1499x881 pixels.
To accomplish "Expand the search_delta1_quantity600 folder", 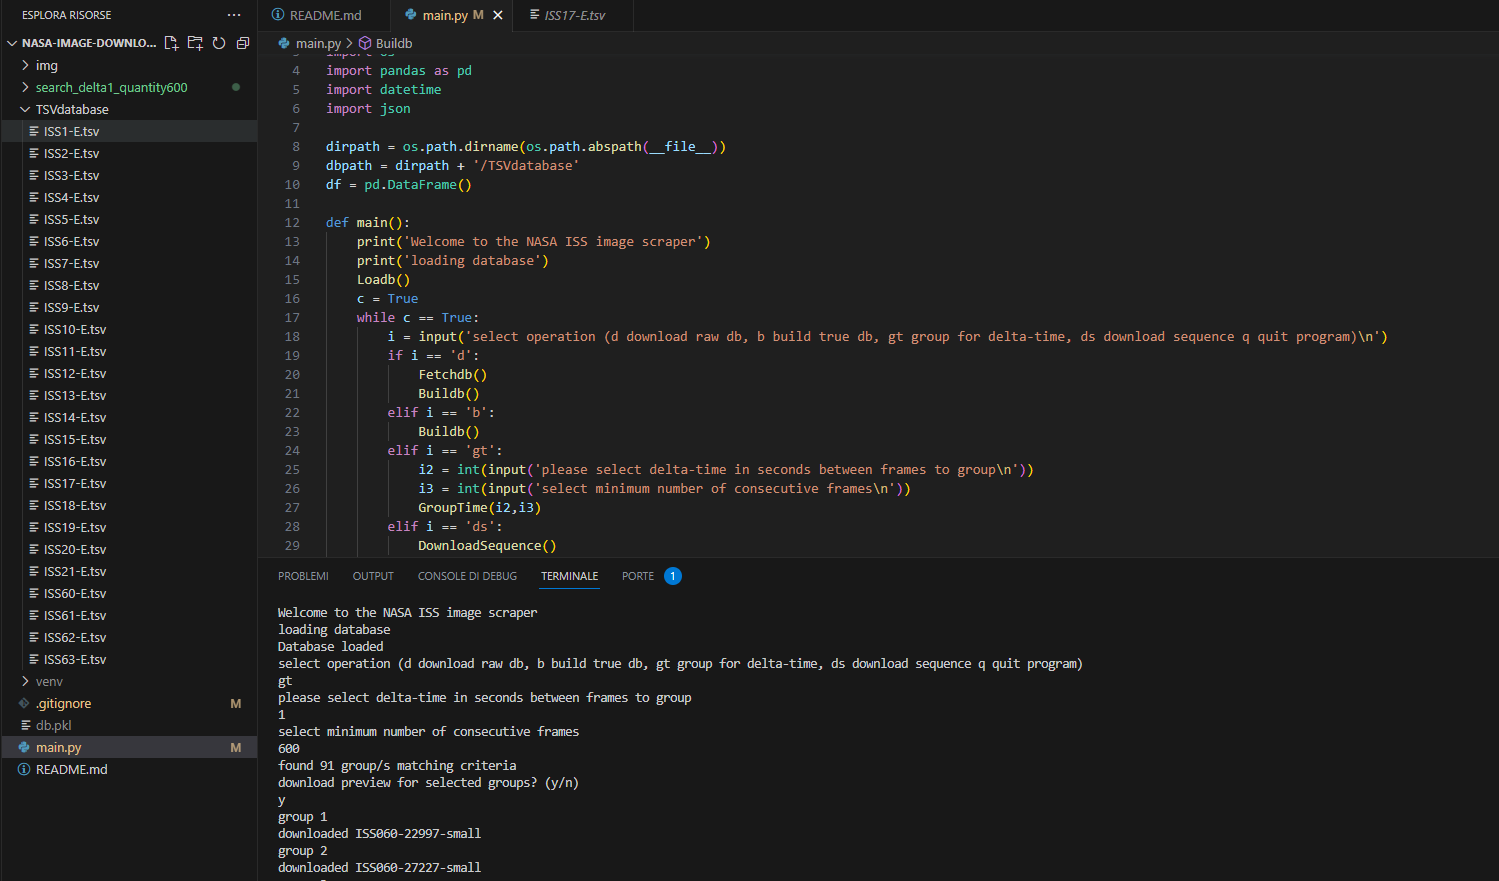I will [x=111, y=87].
